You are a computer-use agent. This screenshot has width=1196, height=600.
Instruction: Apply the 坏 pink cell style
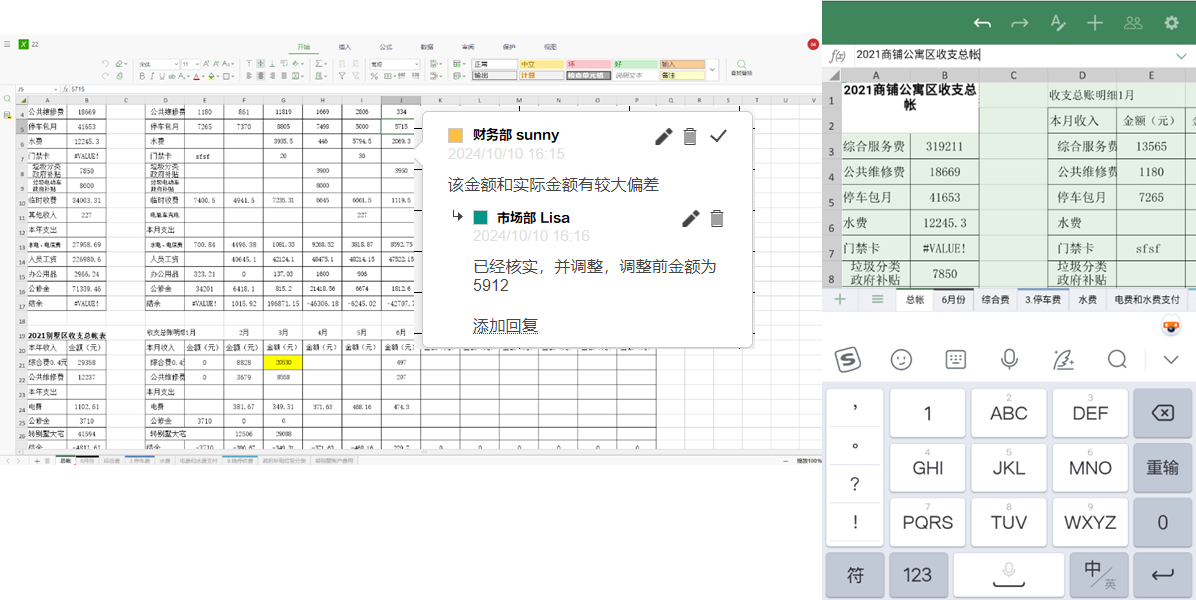(588, 65)
